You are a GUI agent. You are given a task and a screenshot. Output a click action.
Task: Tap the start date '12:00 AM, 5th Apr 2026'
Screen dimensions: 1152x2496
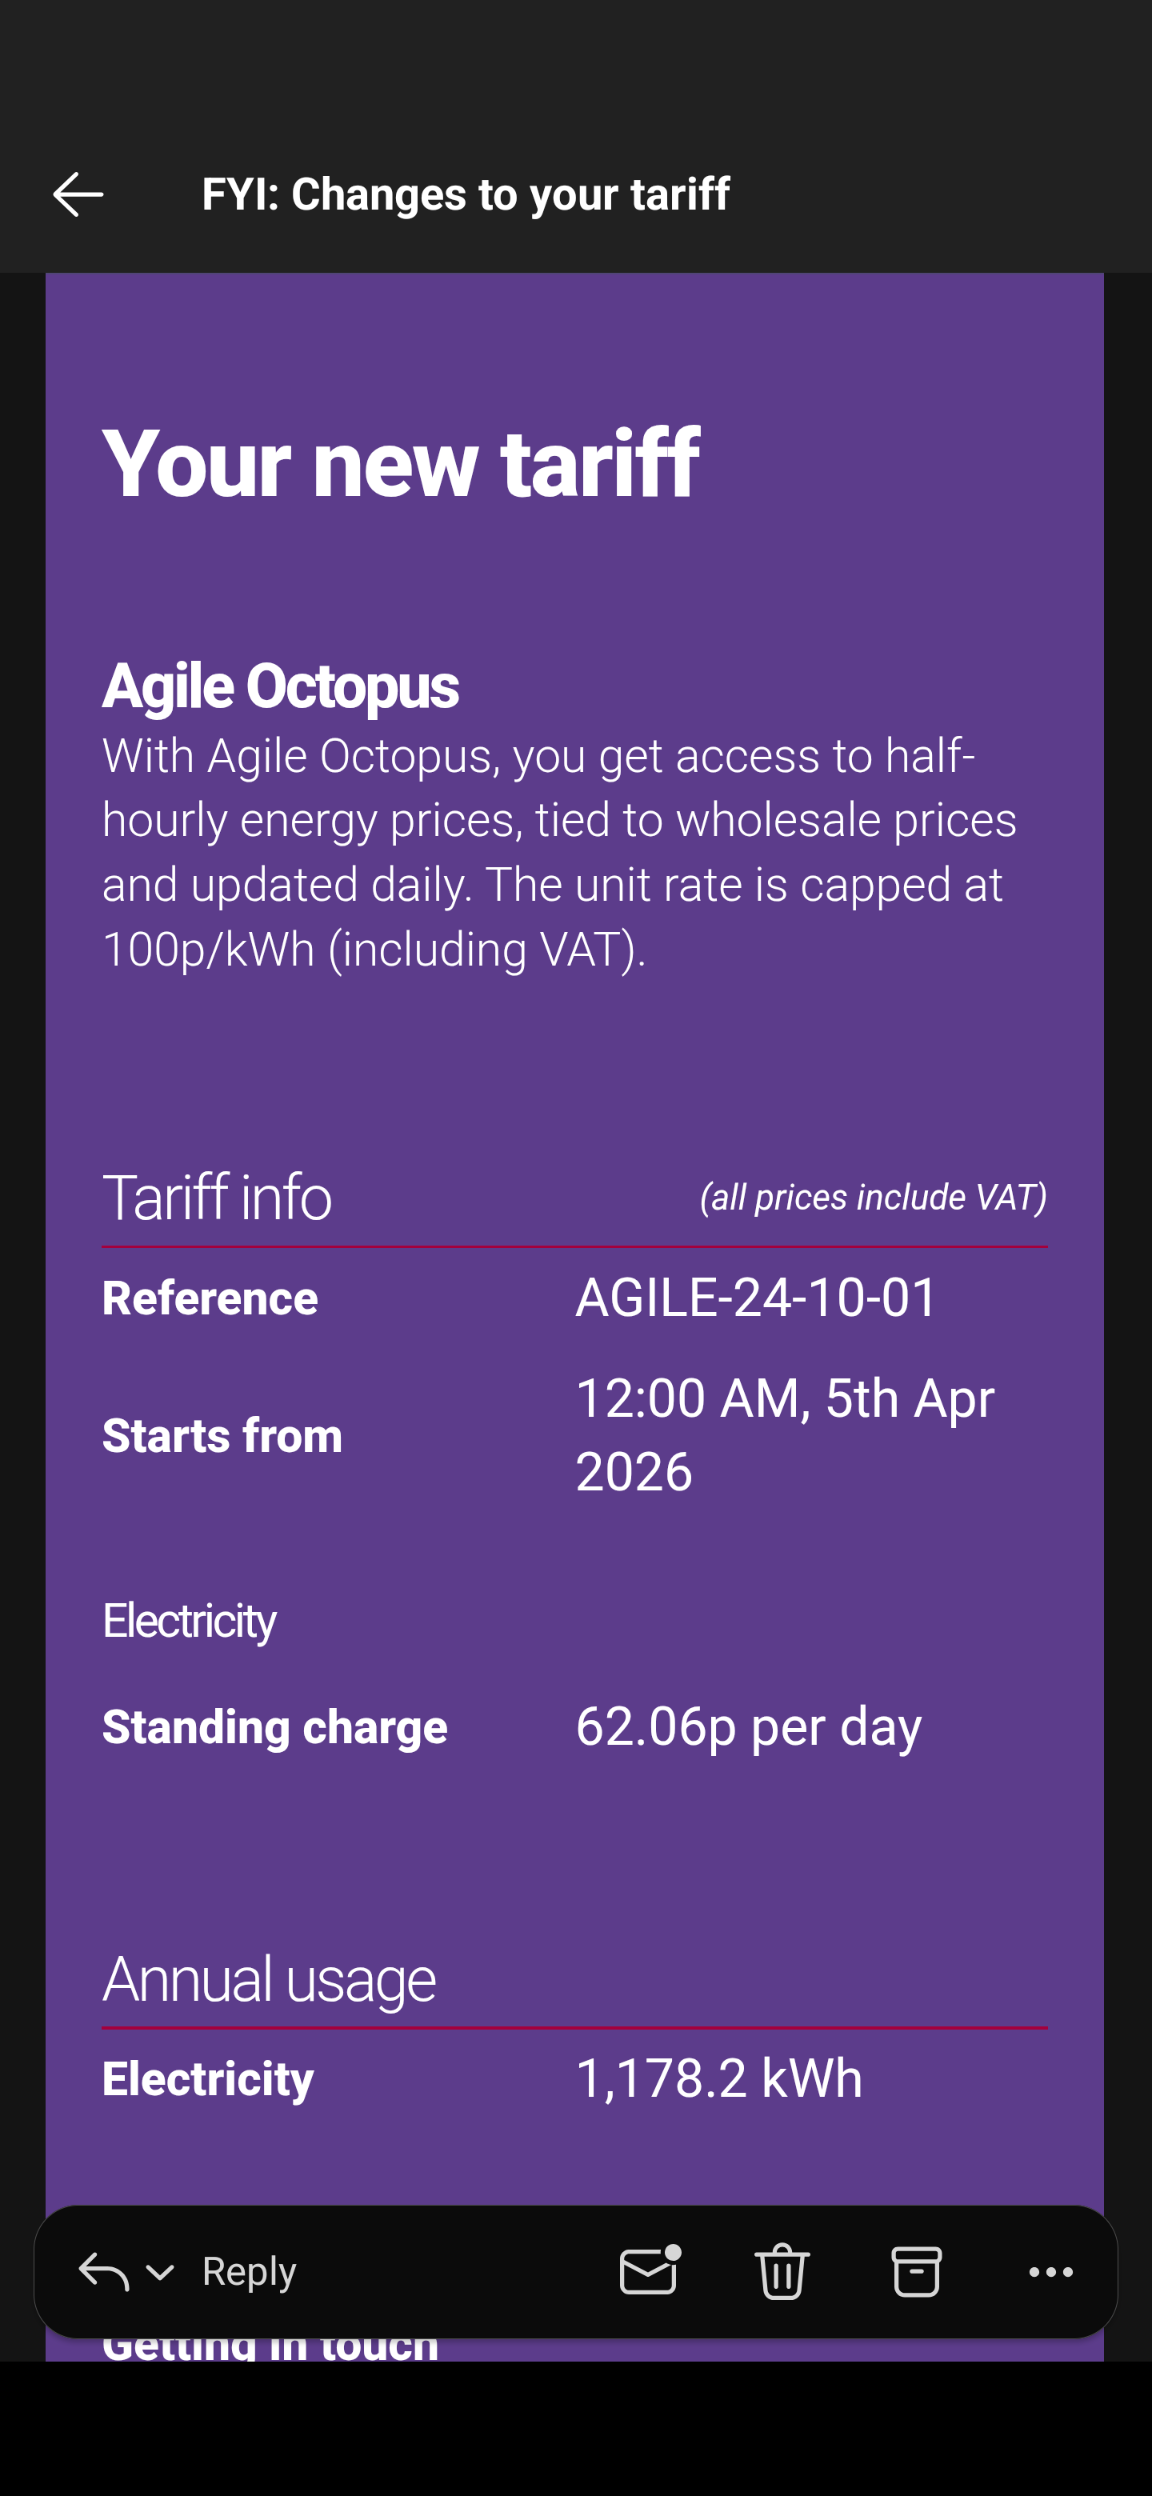point(785,1435)
